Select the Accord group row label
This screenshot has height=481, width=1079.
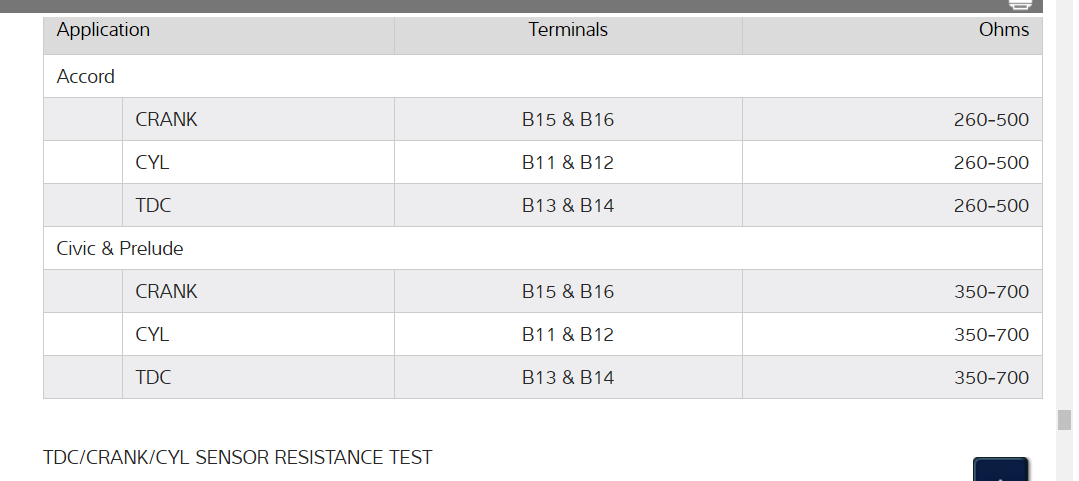point(86,77)
